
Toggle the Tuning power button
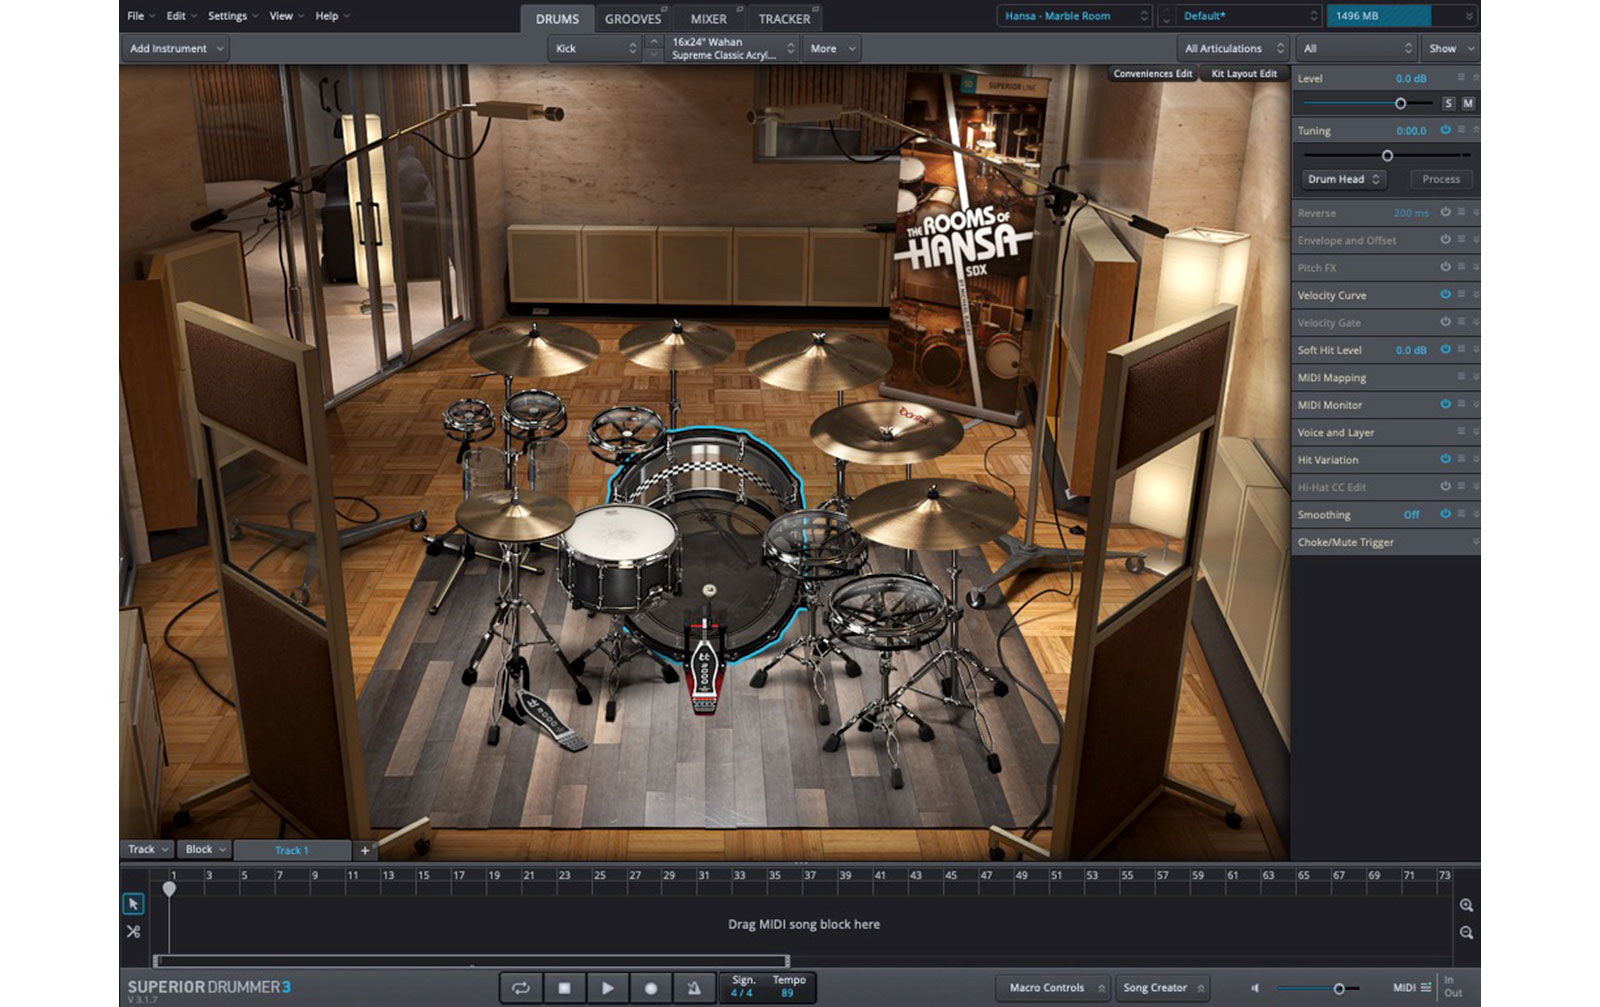coord(1445,130)
